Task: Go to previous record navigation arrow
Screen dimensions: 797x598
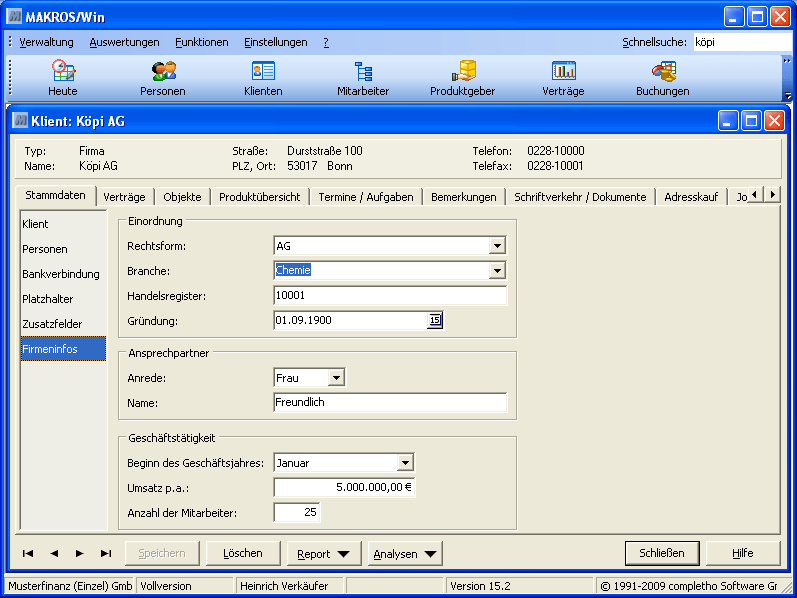Action: pos(54,553)
